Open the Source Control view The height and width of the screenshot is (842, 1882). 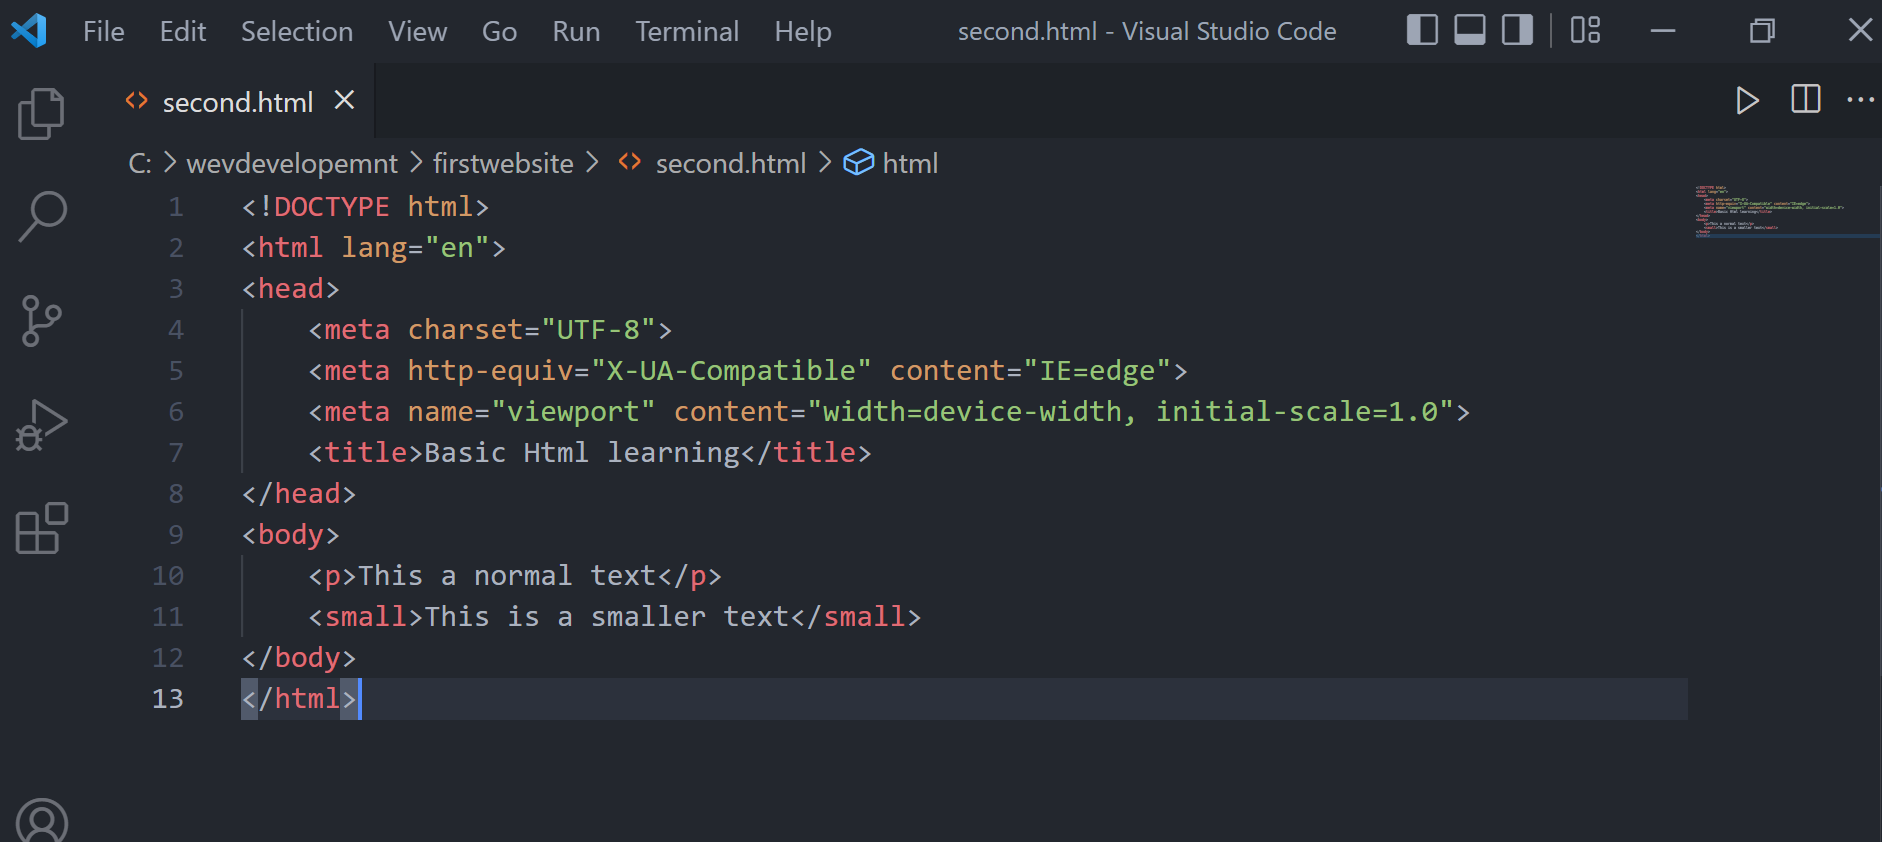[41, 321]
